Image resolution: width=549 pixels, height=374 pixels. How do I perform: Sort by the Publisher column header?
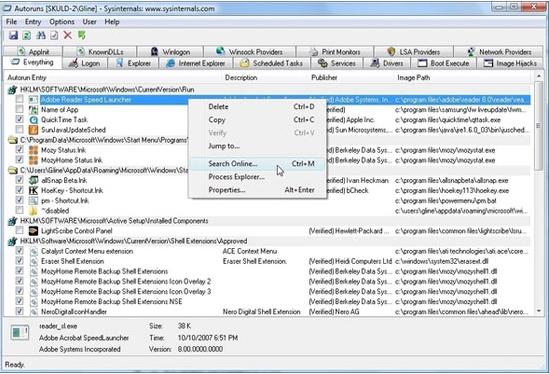point(324,78)
